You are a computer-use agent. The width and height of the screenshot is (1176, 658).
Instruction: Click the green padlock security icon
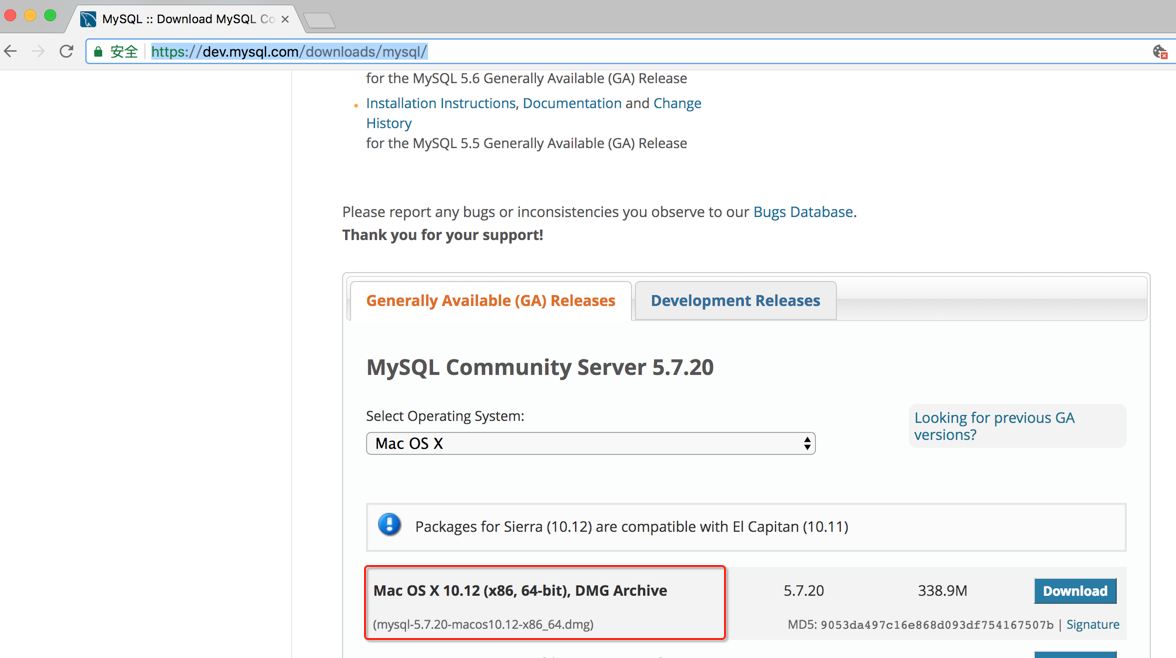tap(98, 52)
